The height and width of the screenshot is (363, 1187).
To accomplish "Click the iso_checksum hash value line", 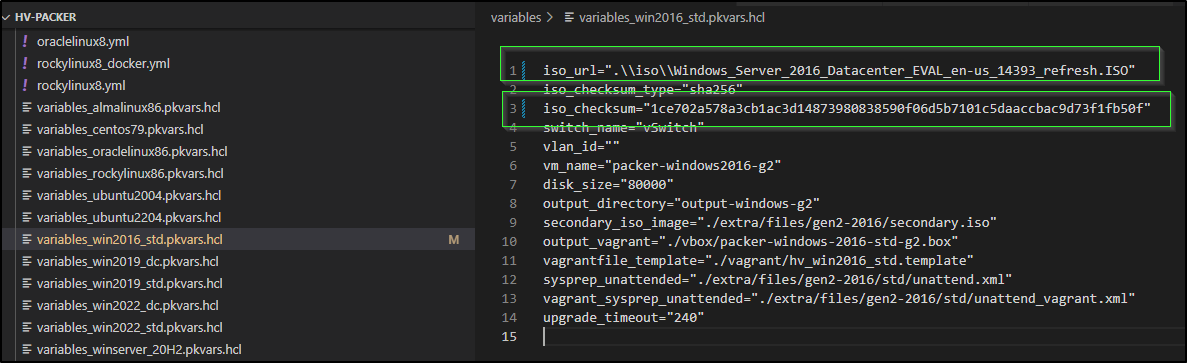I will (847, 109).
